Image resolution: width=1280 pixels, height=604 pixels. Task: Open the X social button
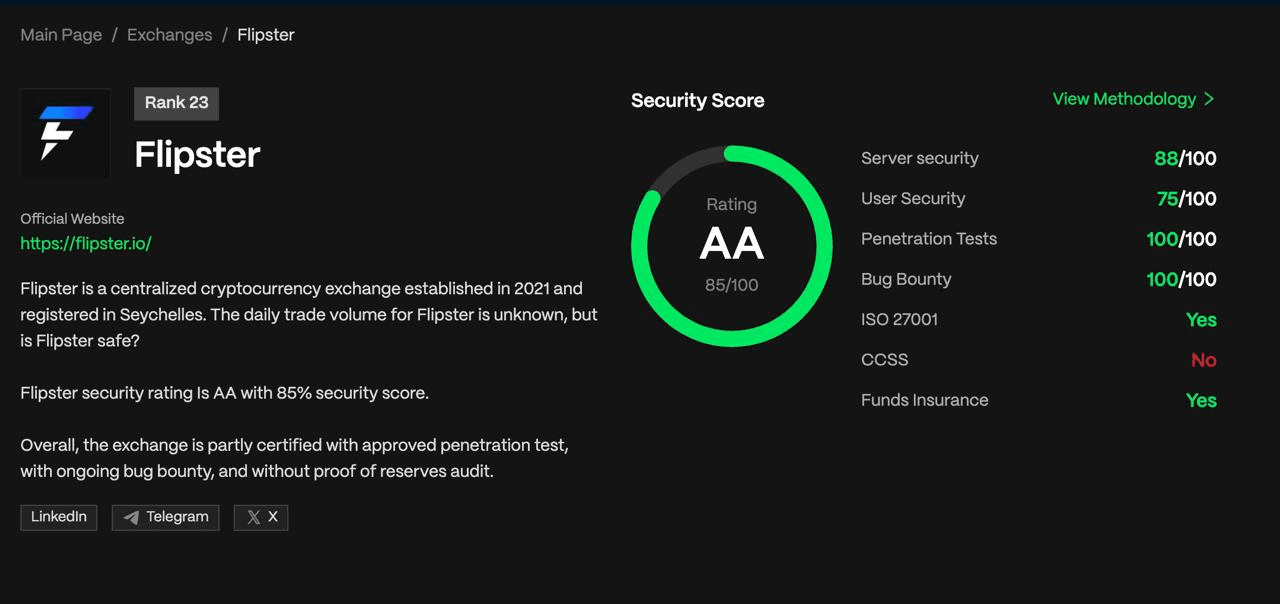click(x=261, y=517)
